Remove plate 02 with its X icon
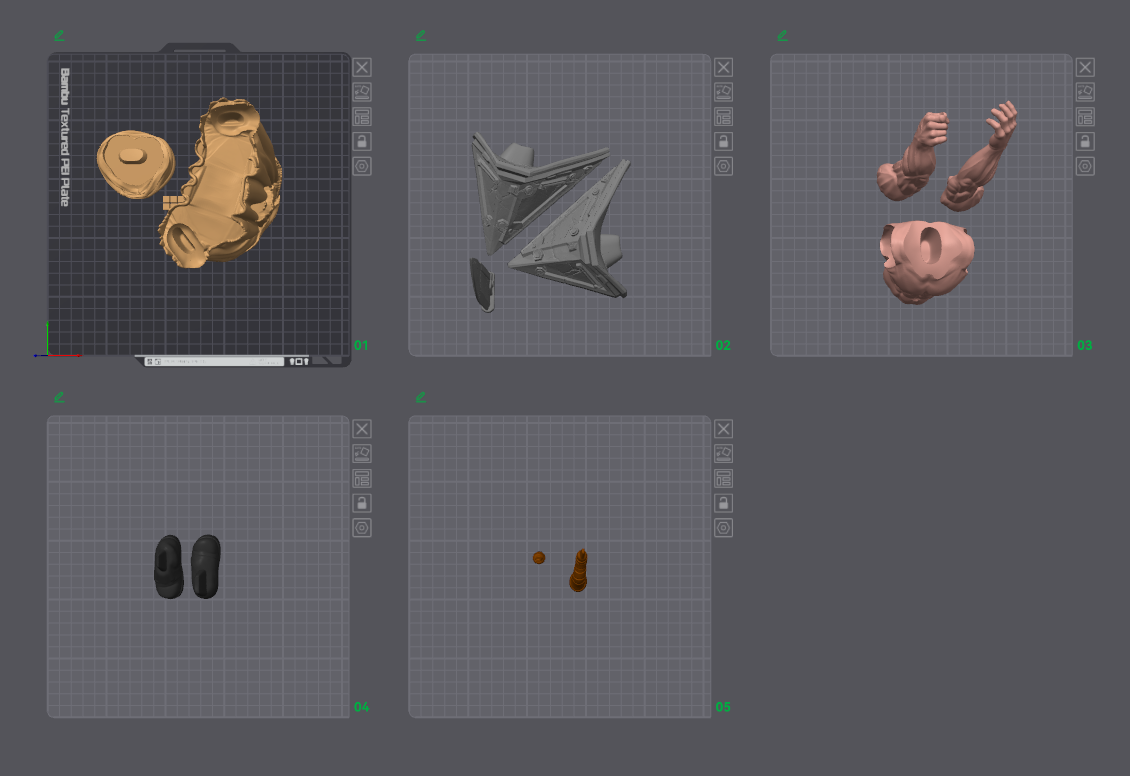The width and height of the screenshot is (1130, 776). (724, 67)
